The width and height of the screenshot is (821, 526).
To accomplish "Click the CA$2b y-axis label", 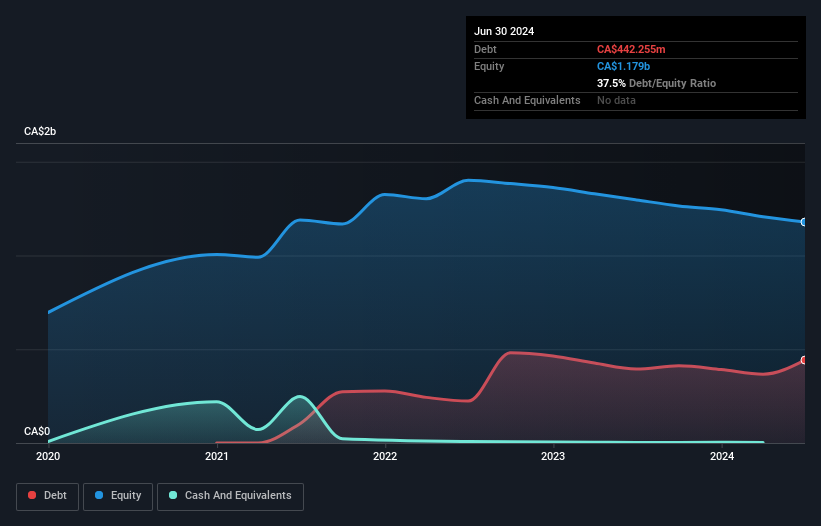I will (x=40, y=131).
